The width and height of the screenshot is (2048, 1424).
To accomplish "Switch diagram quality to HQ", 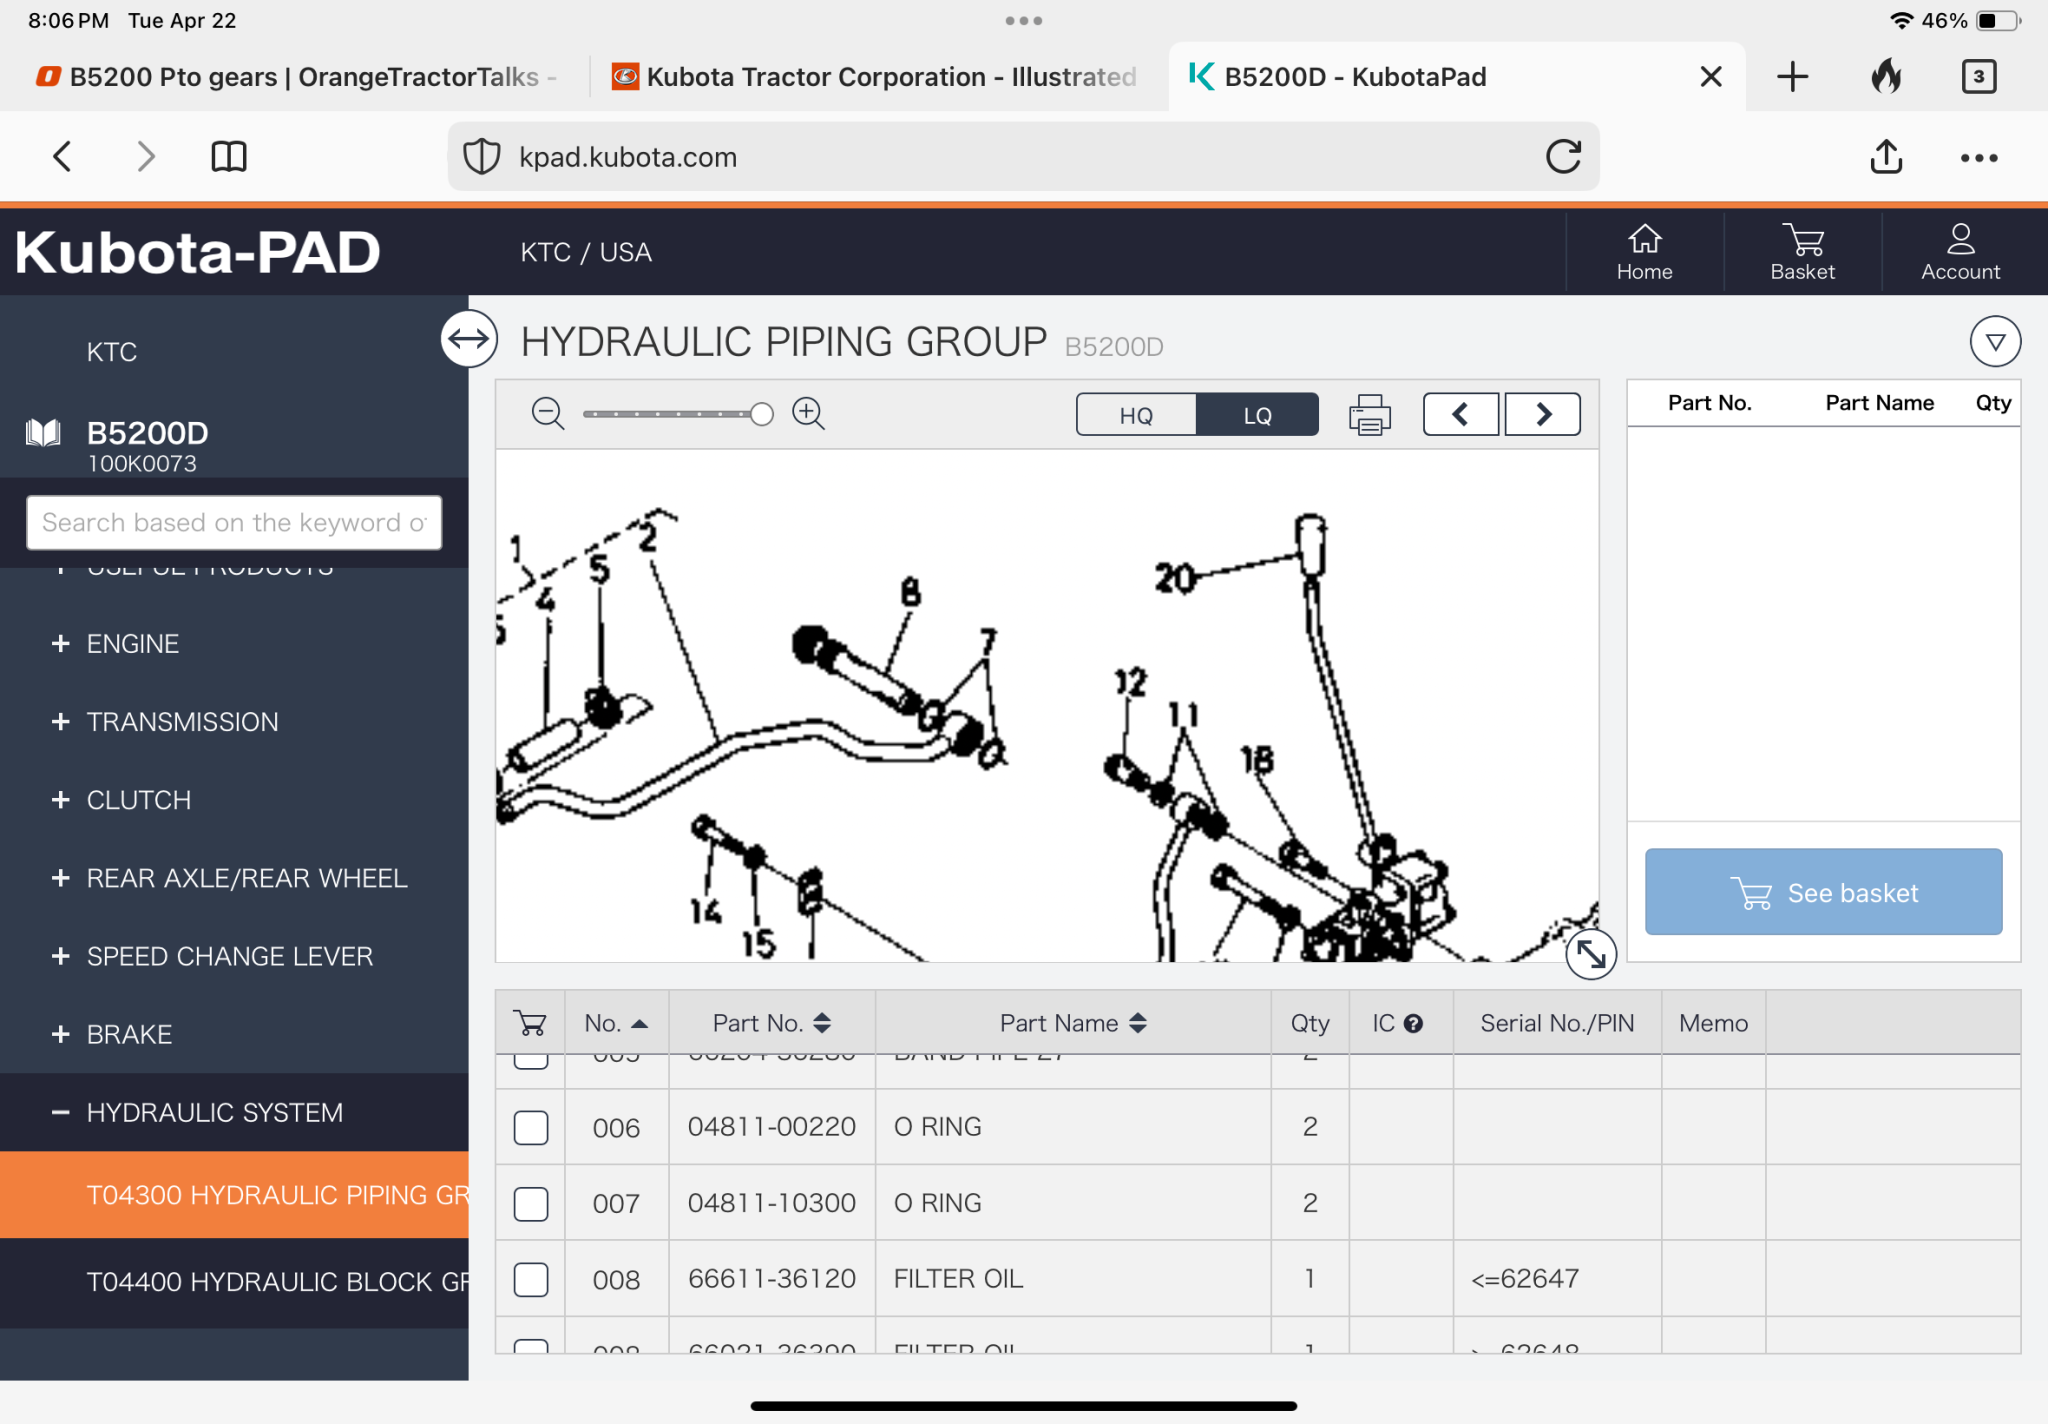I will (x=1136, y=415).
